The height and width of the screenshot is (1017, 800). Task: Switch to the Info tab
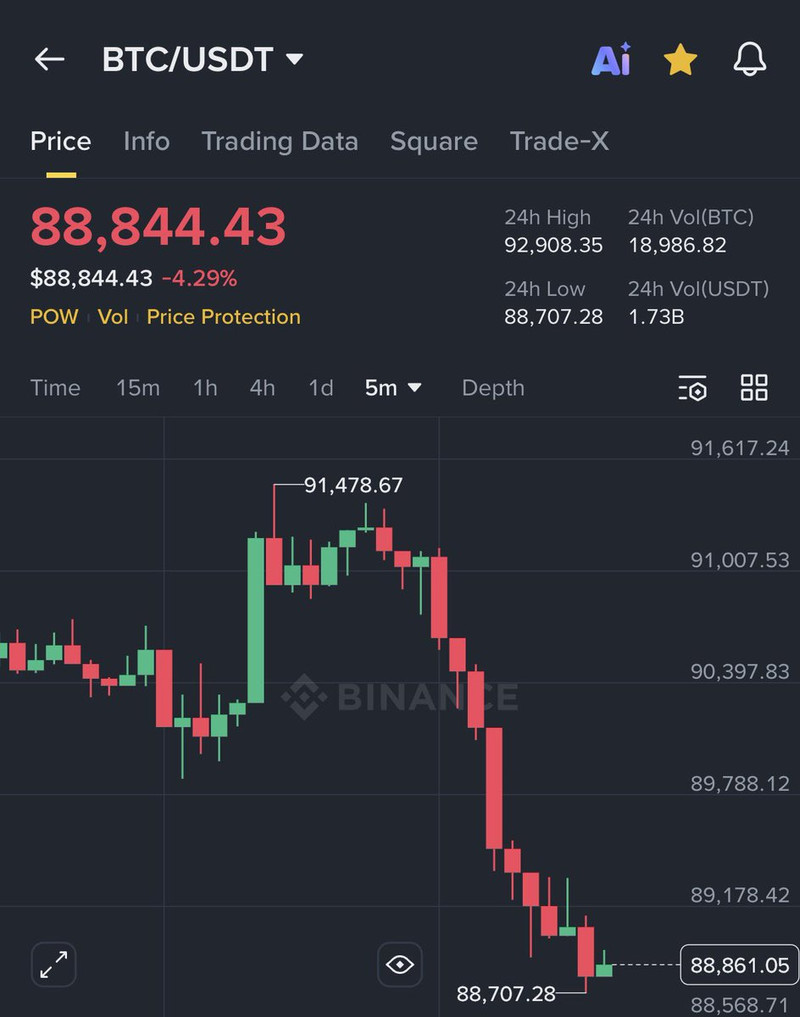point(146,142)
